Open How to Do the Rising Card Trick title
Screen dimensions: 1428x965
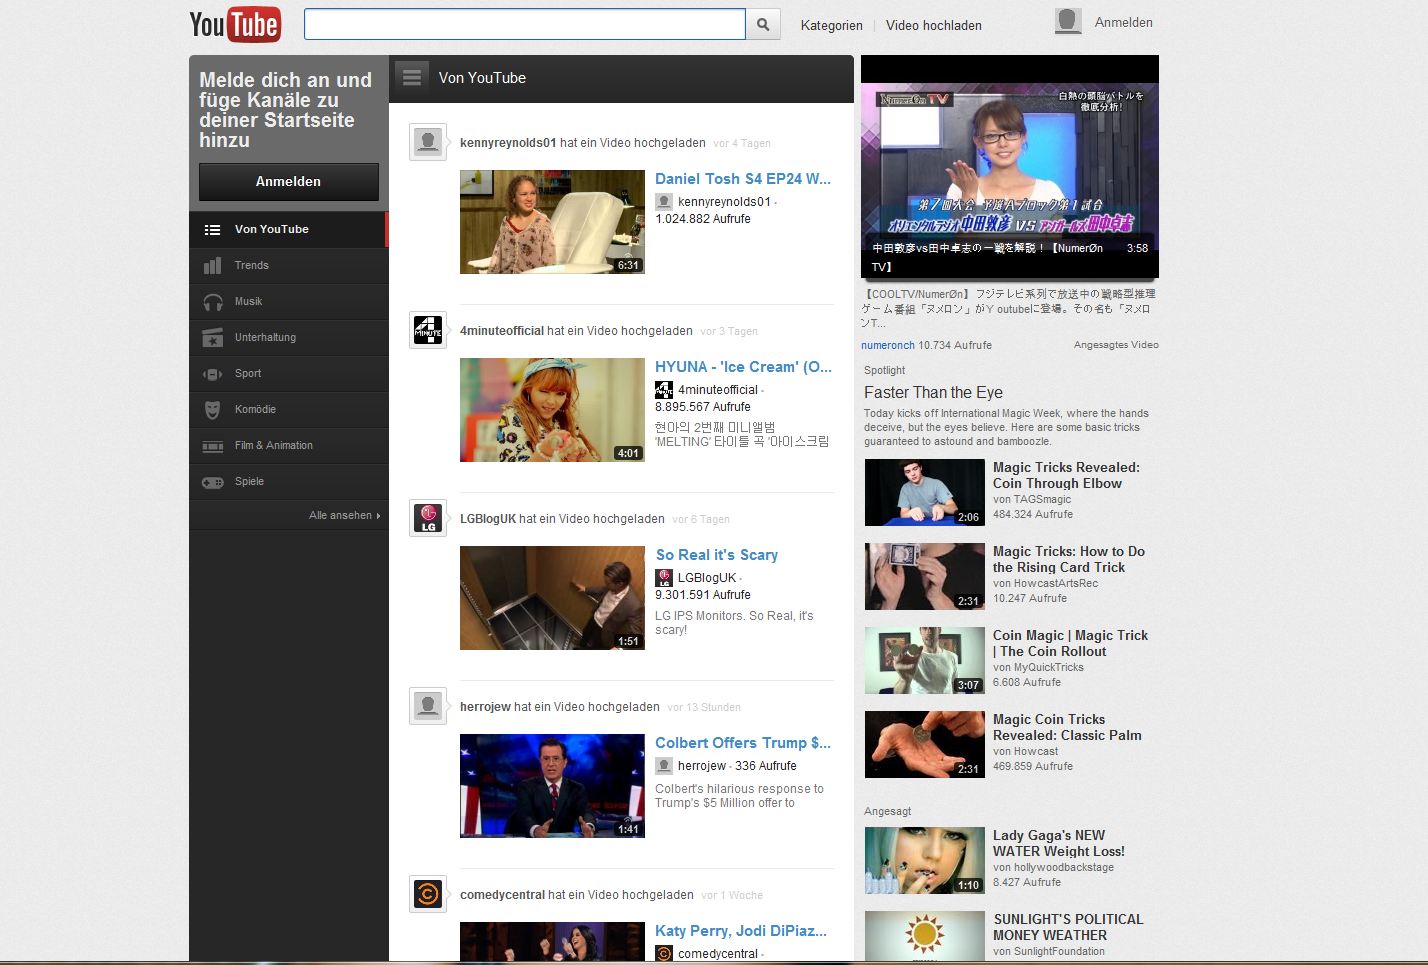point(1069,559)
